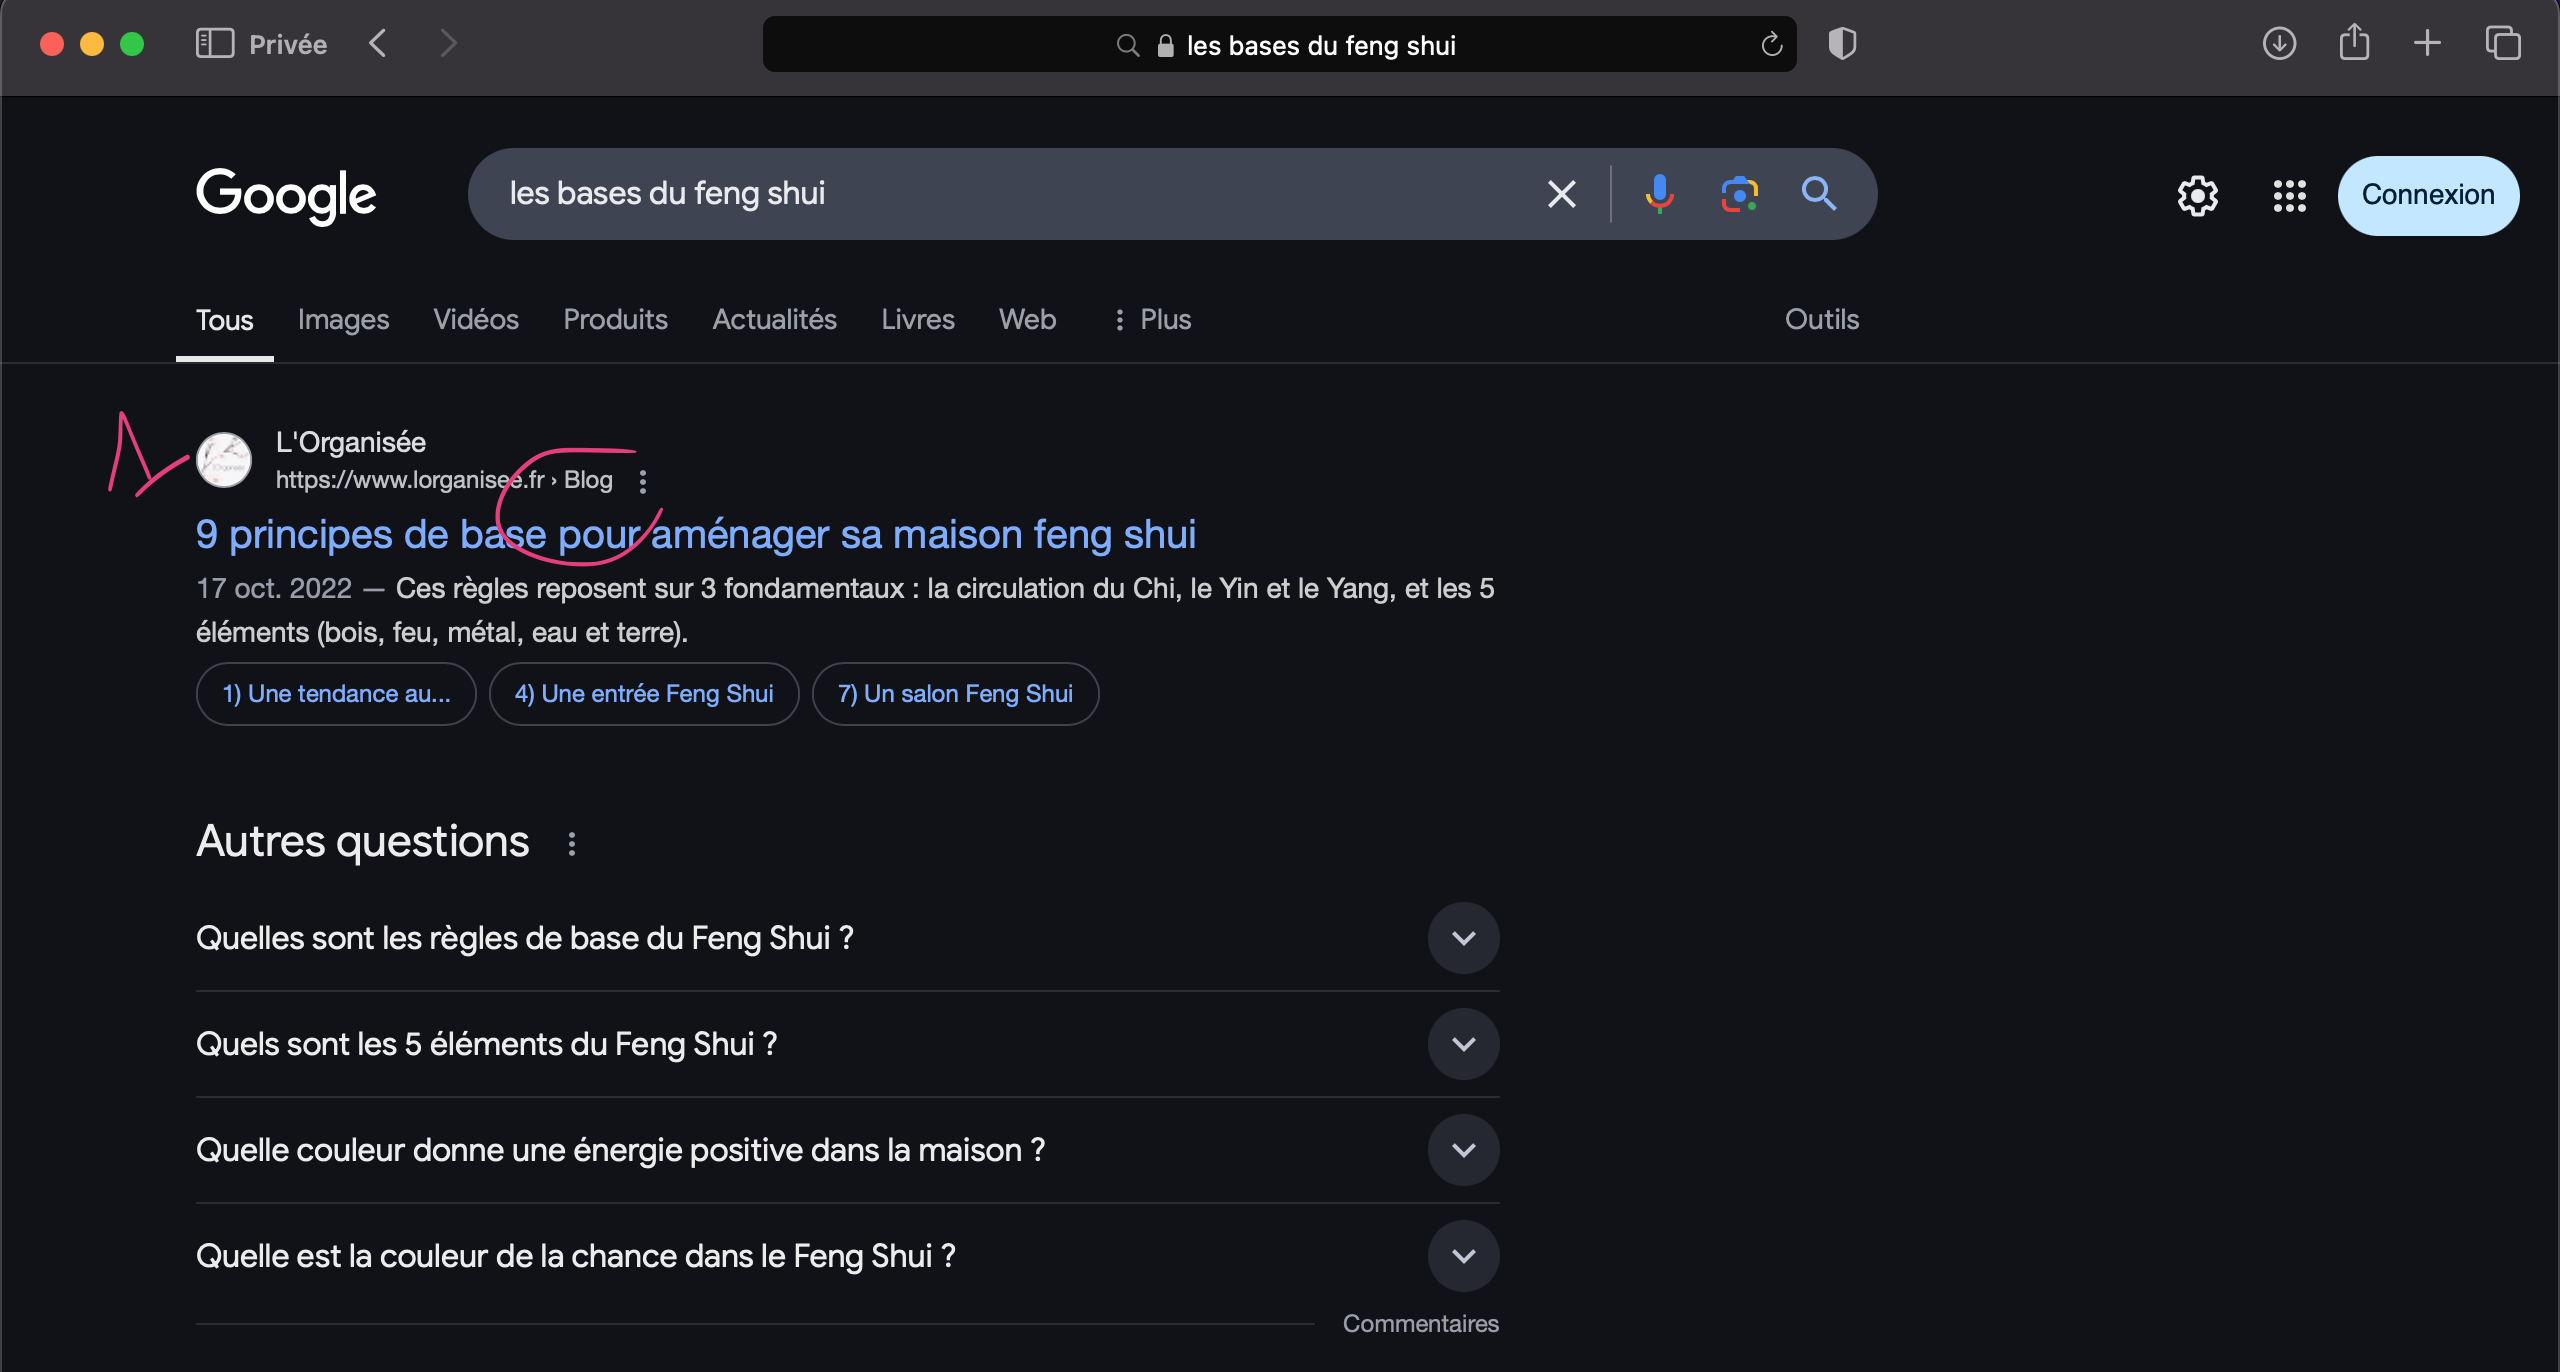Expand Quelle est la couleur de la chance
Viewport: 2560px width, 1372px height.
pos(847,1256)
